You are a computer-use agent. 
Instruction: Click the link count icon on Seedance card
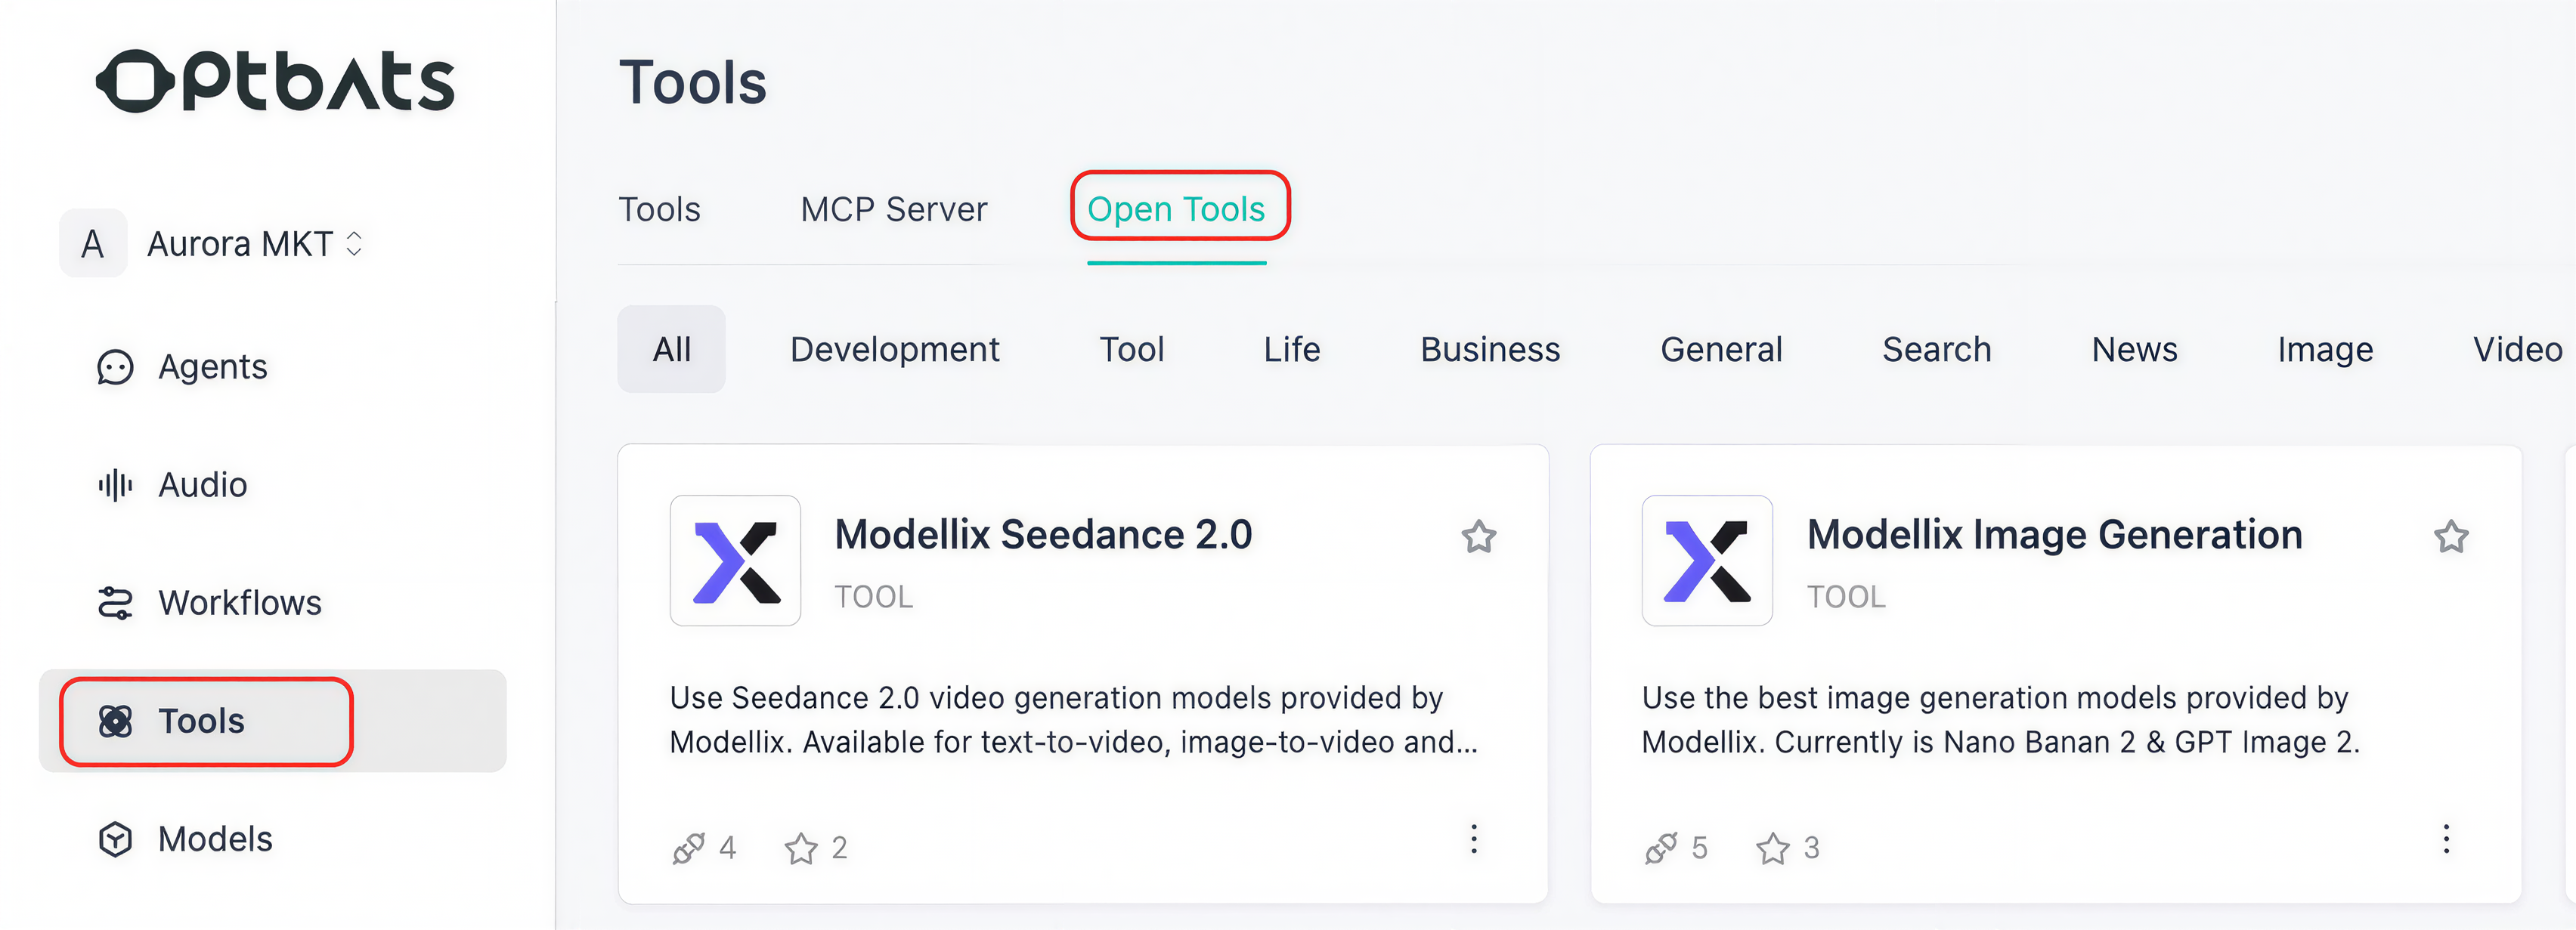(689, 848)
